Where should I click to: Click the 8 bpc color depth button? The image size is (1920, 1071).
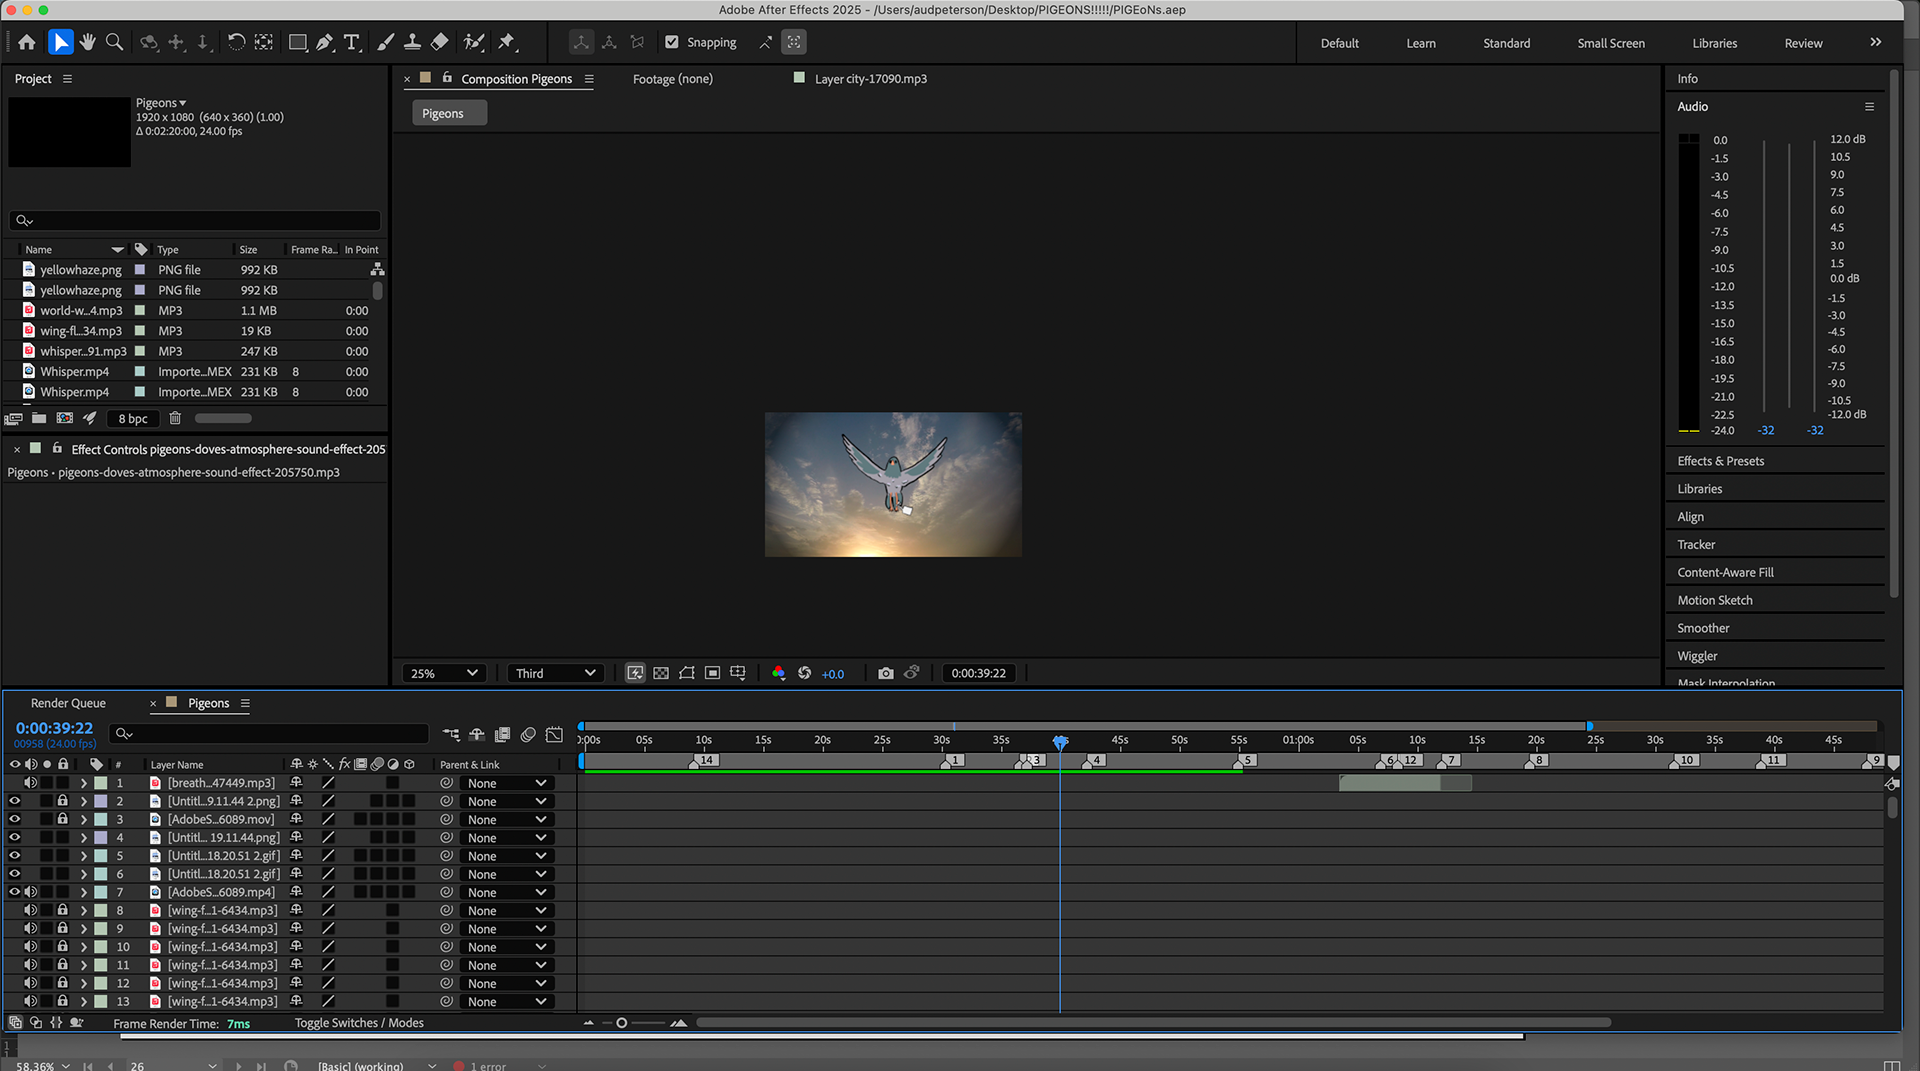[x=133, y=419]
